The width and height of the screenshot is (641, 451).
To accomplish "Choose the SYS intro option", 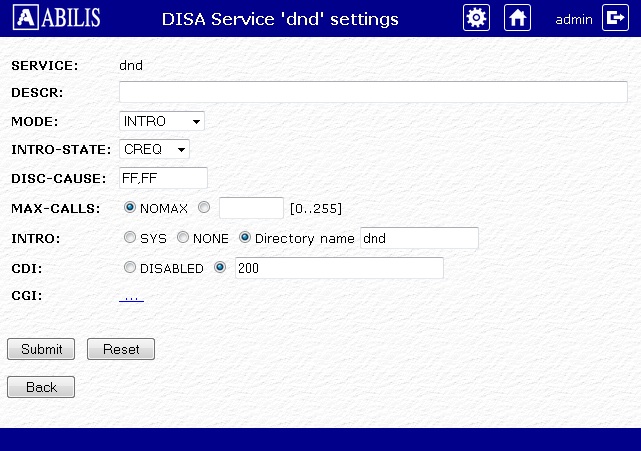I will (x=130, y=237).
